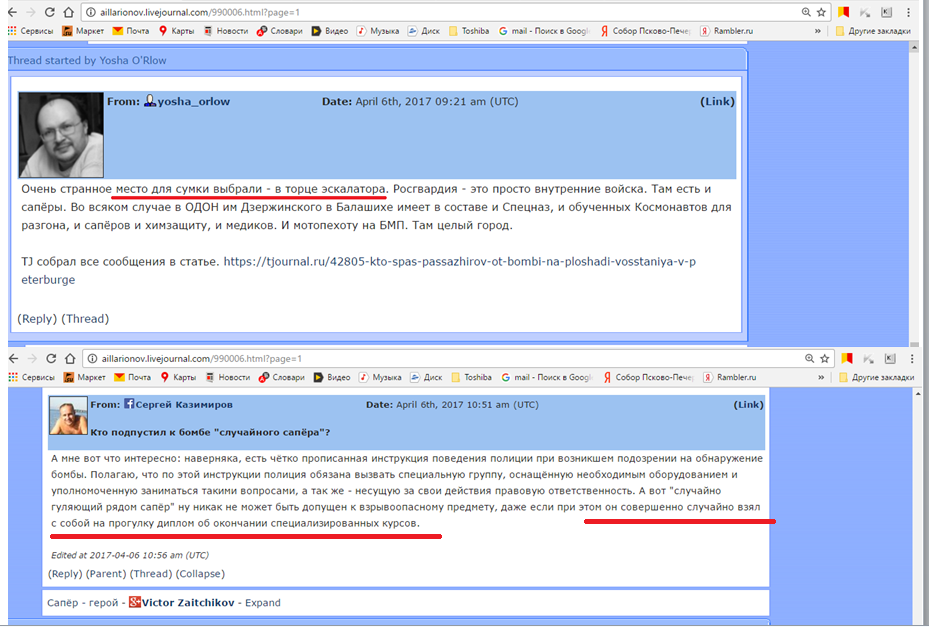
Task: Click the Google+ icon beside Victor Zaitchikov
Action: pyautogui.click(x=134, y=603)
